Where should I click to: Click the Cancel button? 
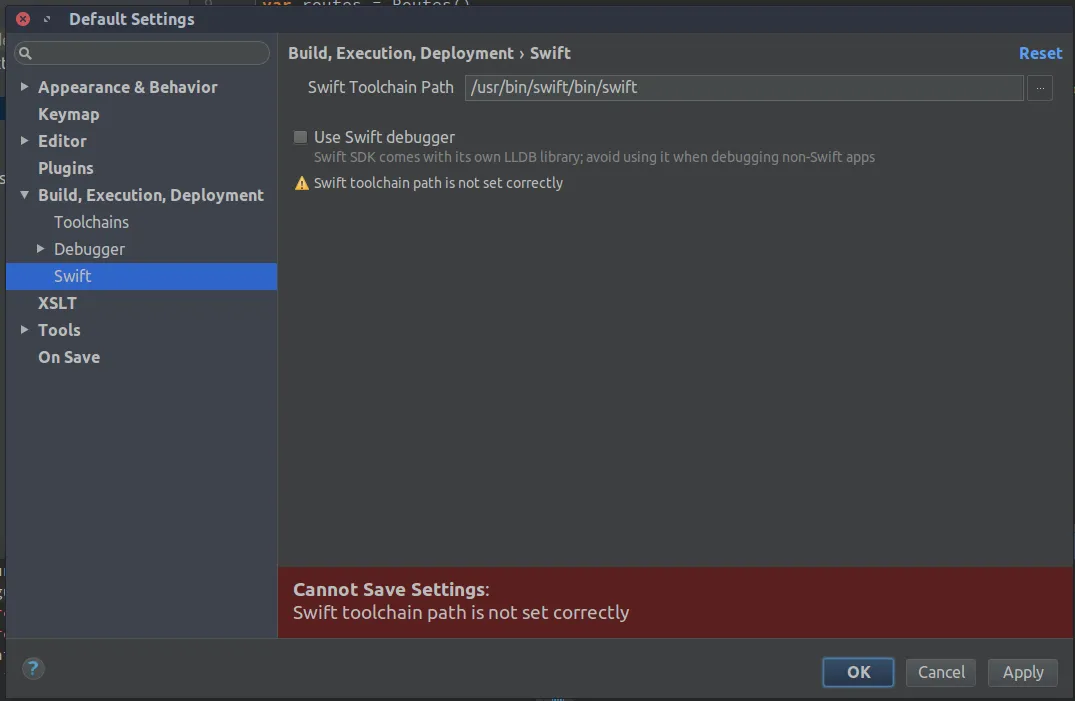tap(941, 672)
